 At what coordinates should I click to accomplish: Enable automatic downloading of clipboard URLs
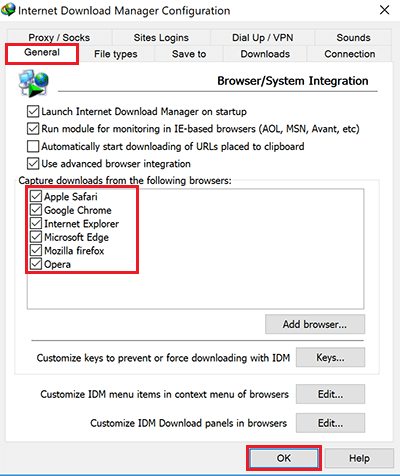point(33,146)
